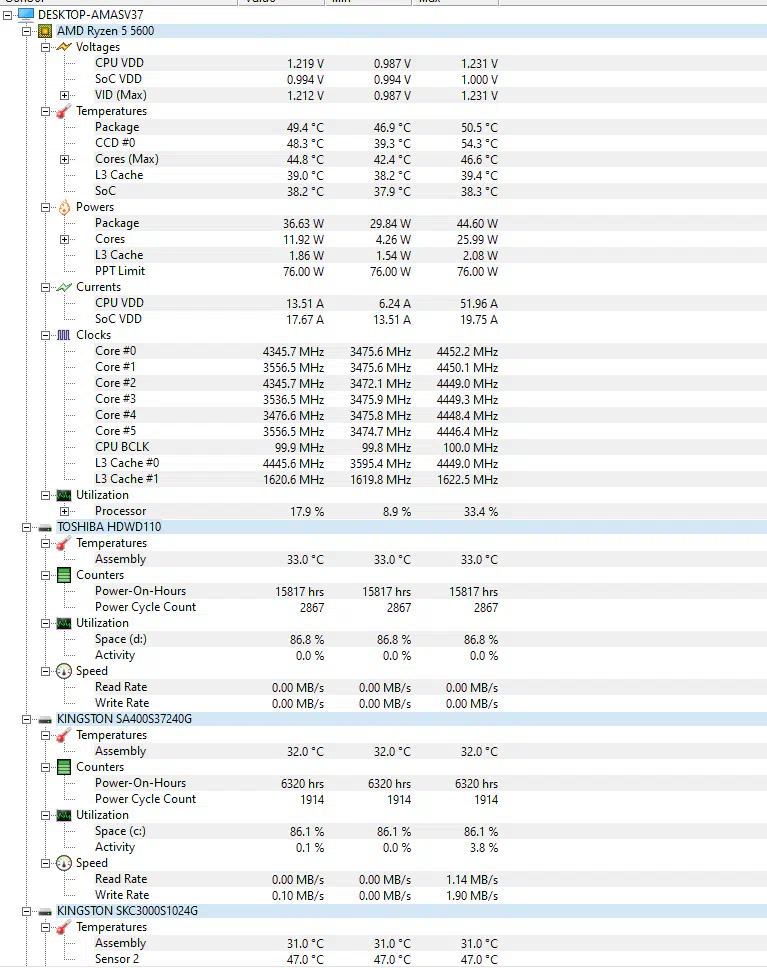Select the SoC VDD voltage row label
The image size is (767, 968).
[118, 79]
